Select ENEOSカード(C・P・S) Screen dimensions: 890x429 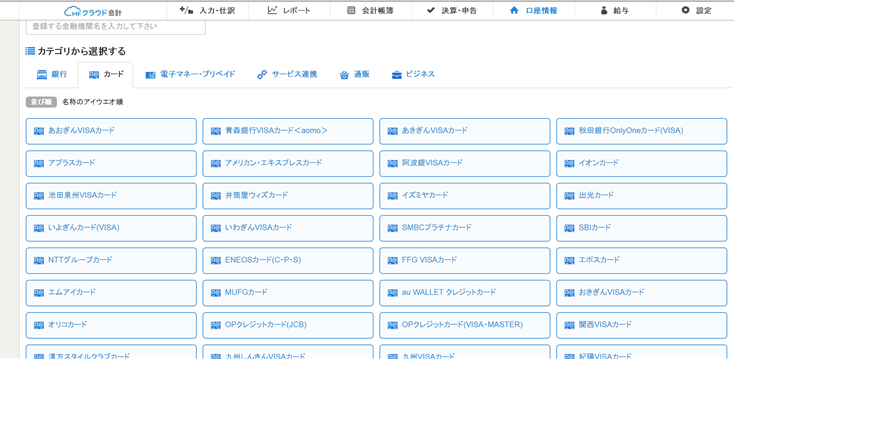(x=288, y=260)
